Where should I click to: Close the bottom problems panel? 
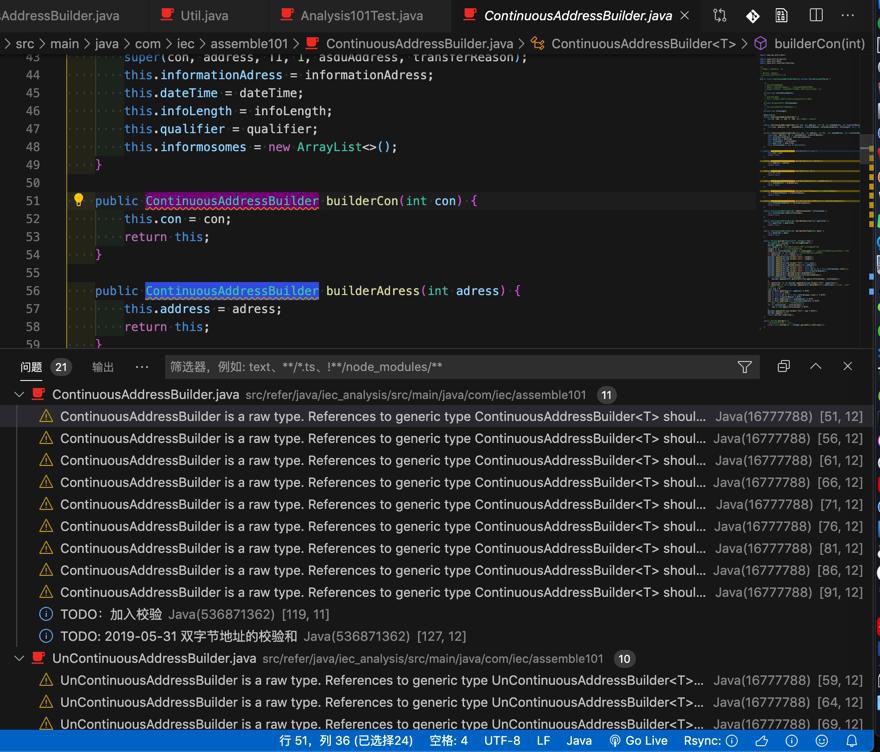click(847, 367)
